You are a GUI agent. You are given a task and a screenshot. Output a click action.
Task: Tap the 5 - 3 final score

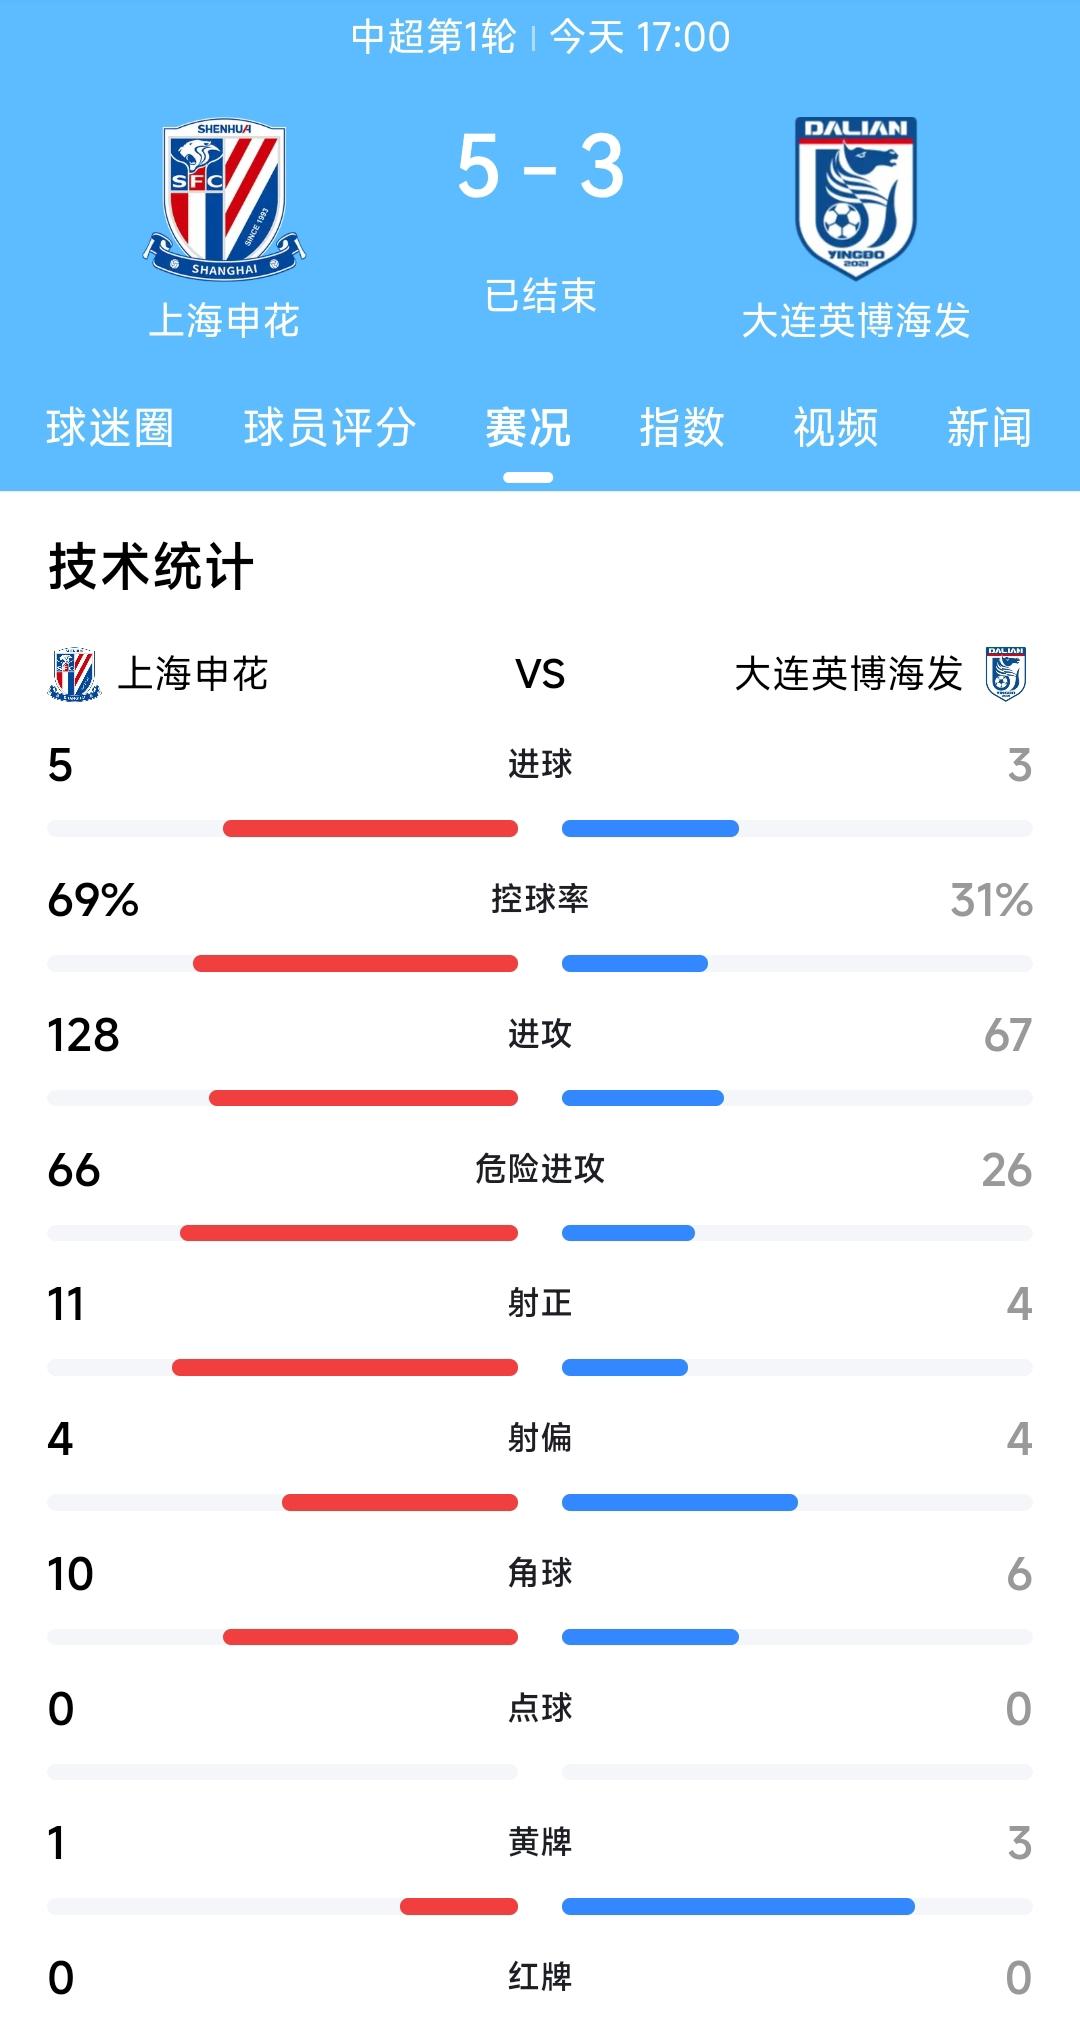pos(540,167)
